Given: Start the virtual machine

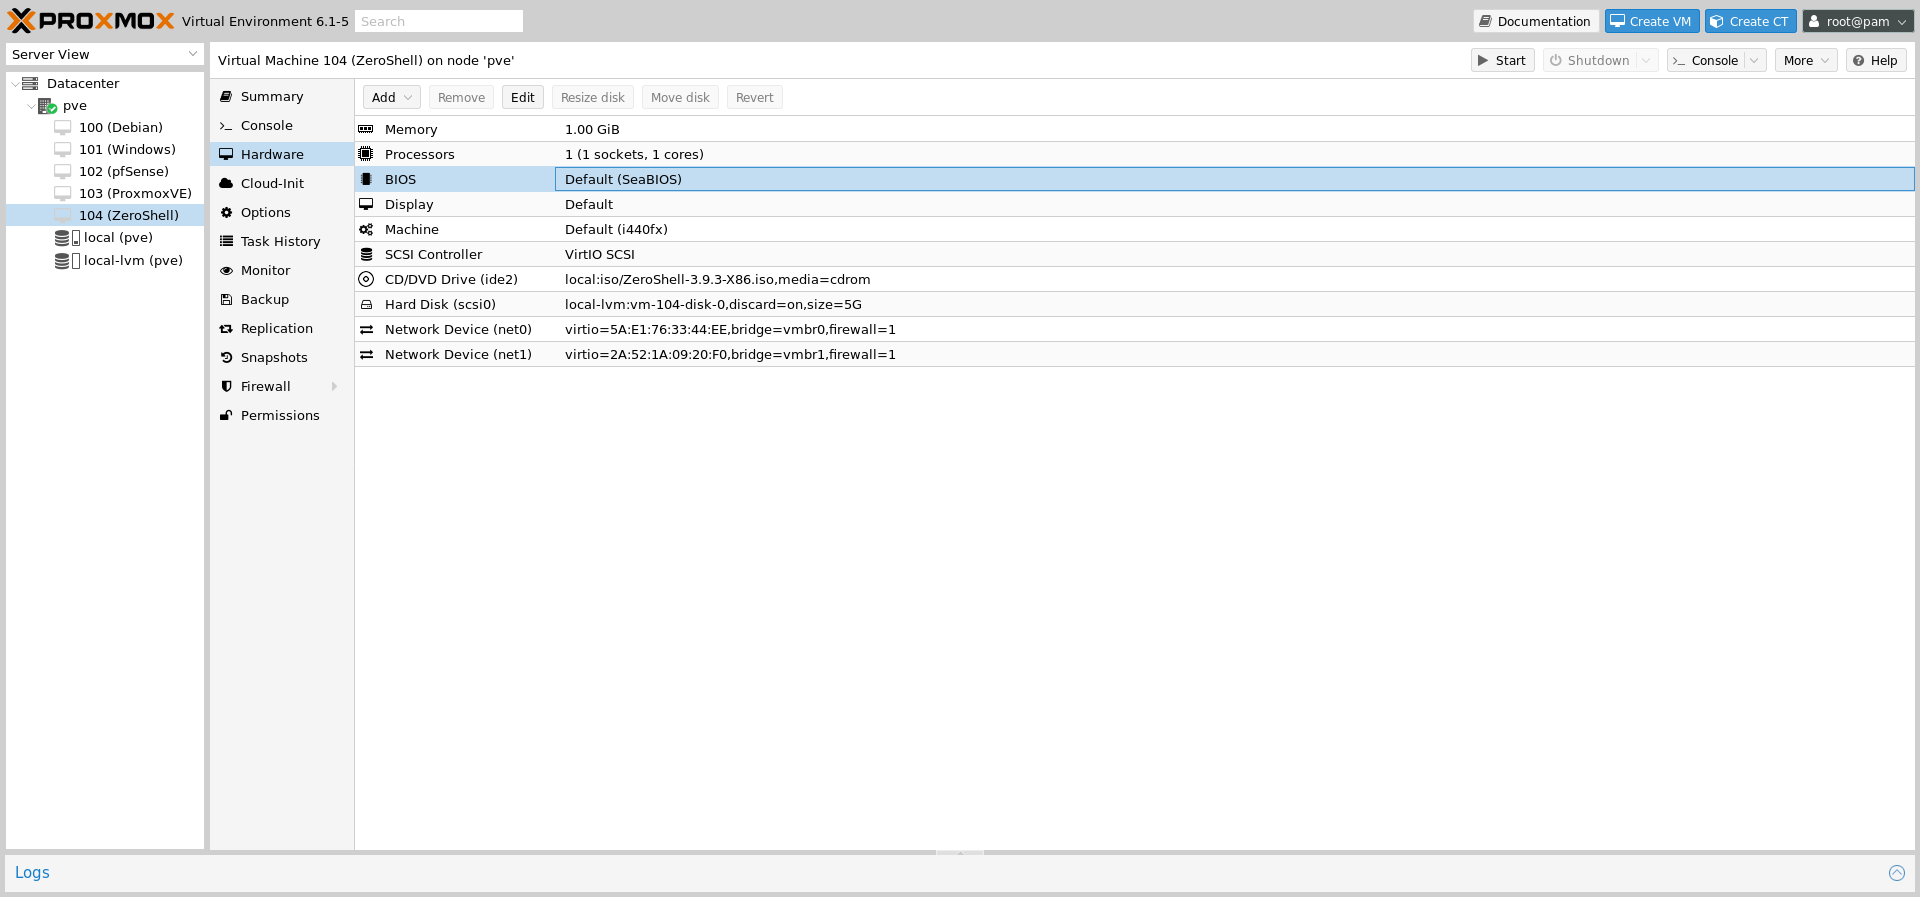Looking at the screenshot, I should pos(1502,60).
